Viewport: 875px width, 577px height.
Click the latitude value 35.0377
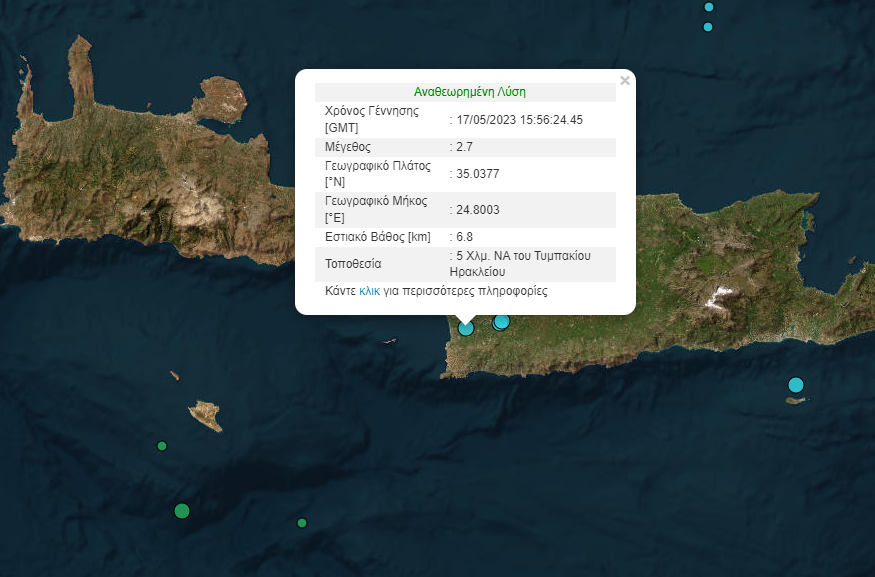click(477, 174)
